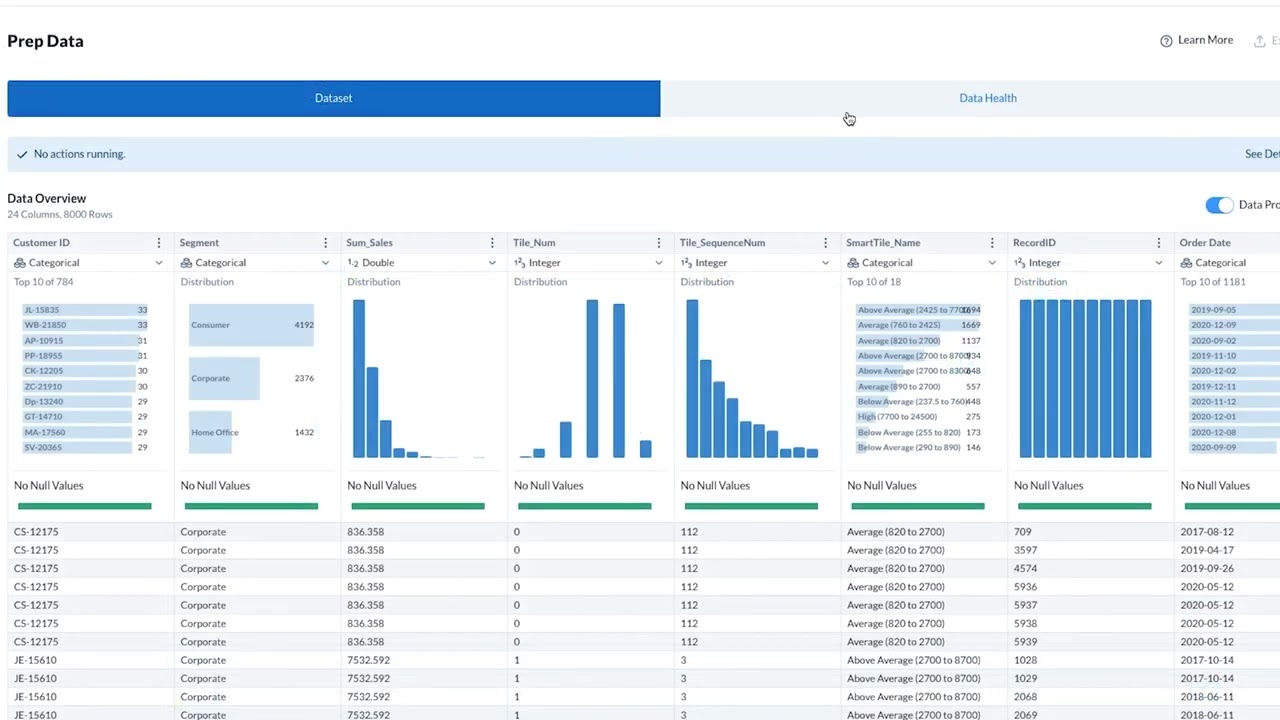
Task: Expand the Sum_Sales Double type dropdown
Action: [421, 263]
